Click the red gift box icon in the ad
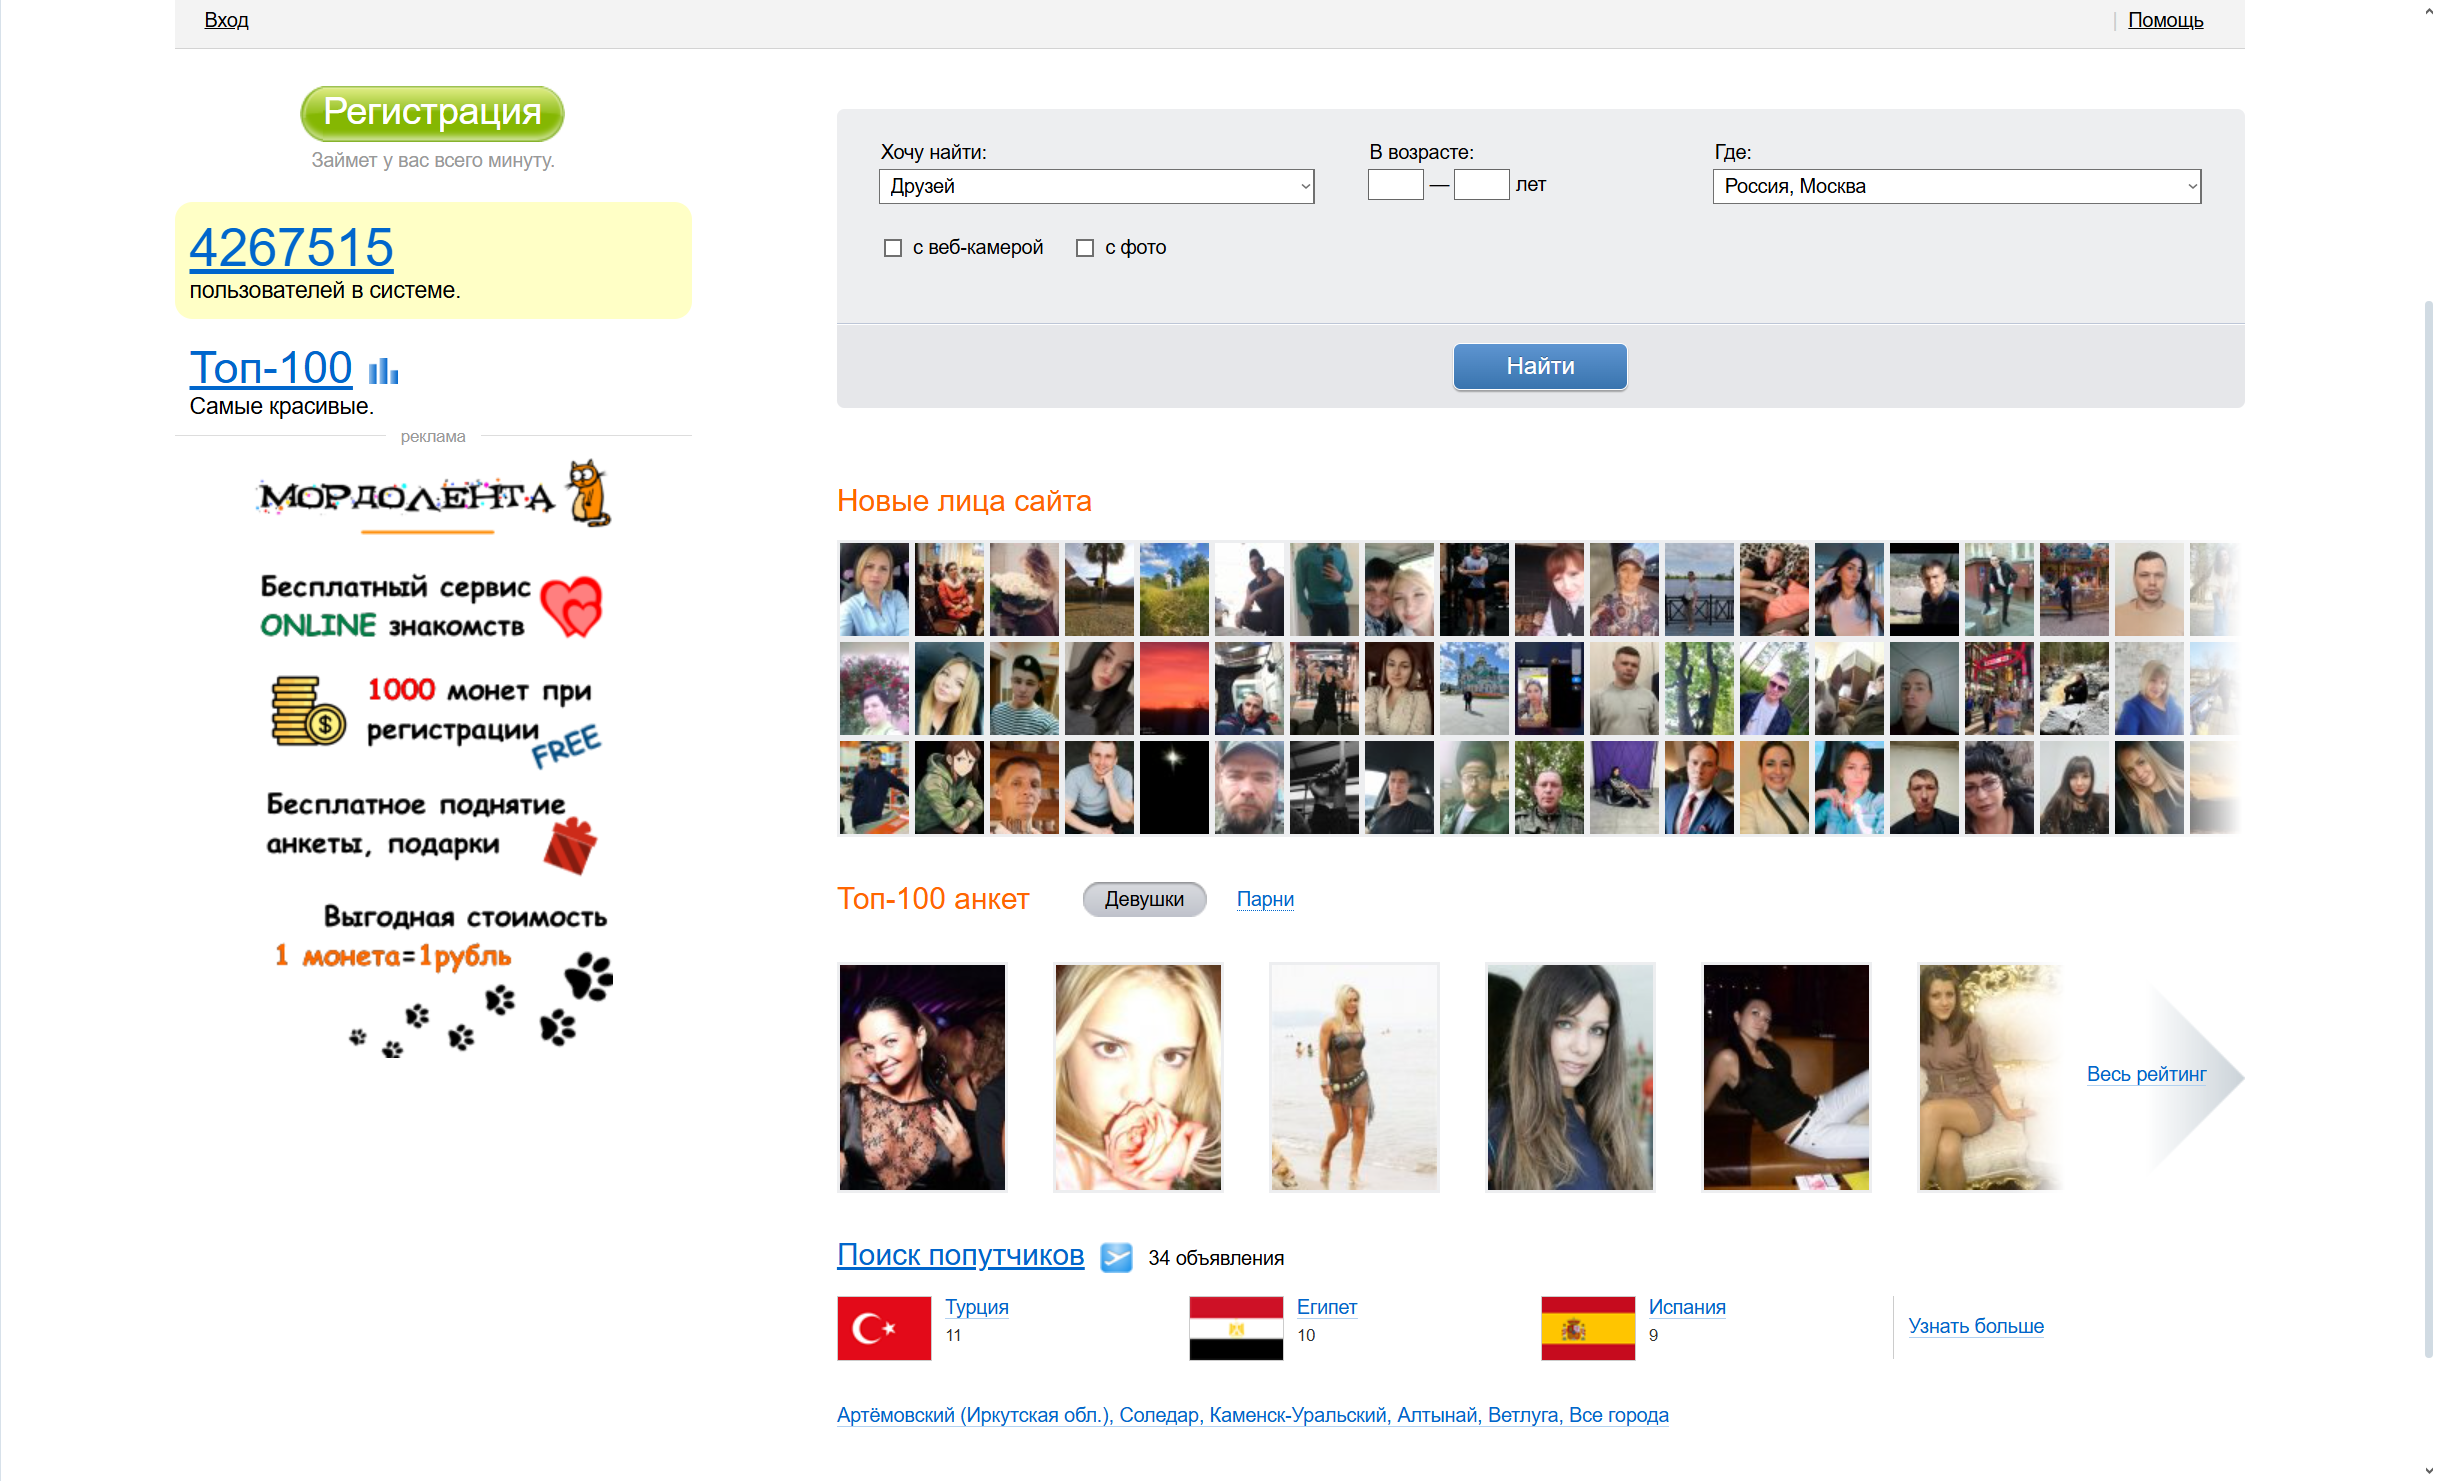The height and width of the screenshot is (1481, 2439). pos(571,846)
